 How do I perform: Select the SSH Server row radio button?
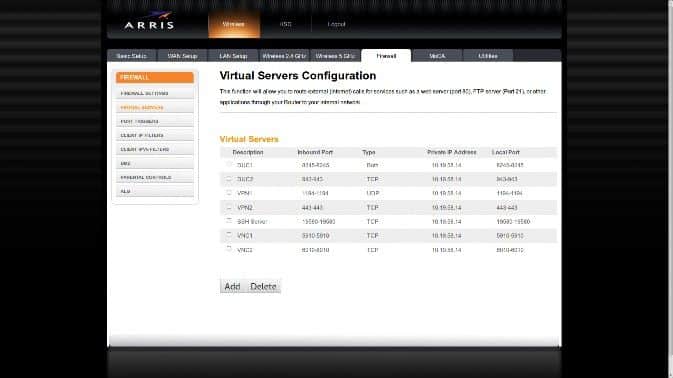point(229,221)
